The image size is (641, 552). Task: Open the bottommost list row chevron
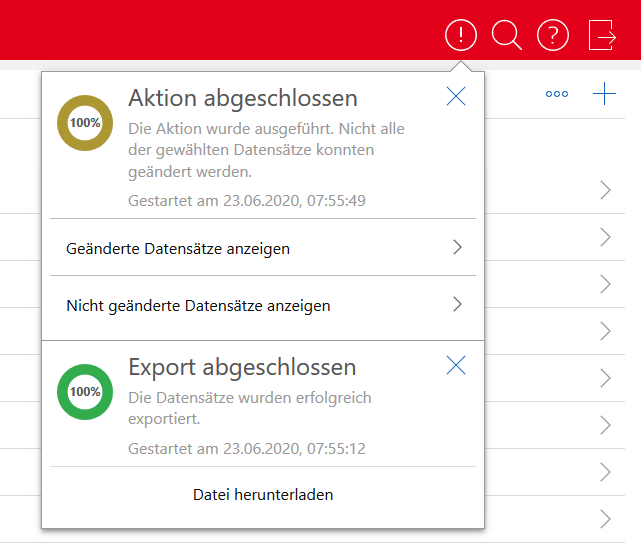[x=605, y=518]
